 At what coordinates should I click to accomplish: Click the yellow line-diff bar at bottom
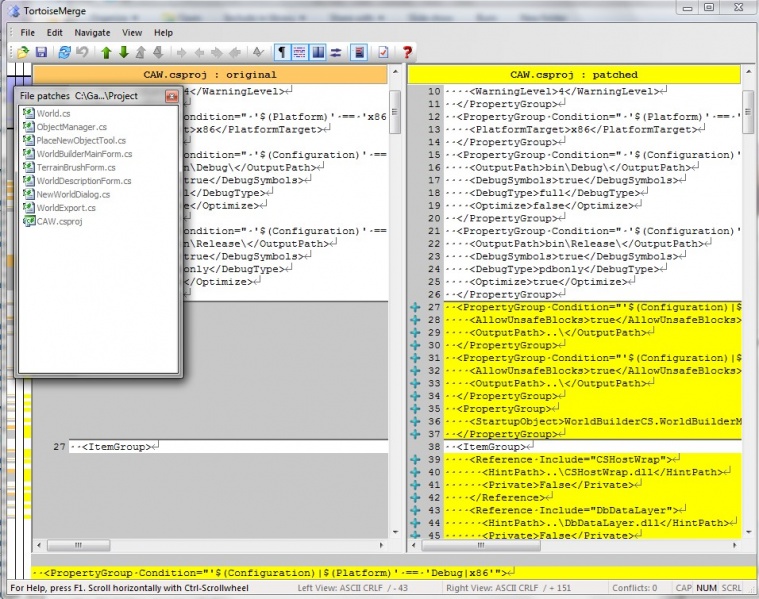point(394,573)
